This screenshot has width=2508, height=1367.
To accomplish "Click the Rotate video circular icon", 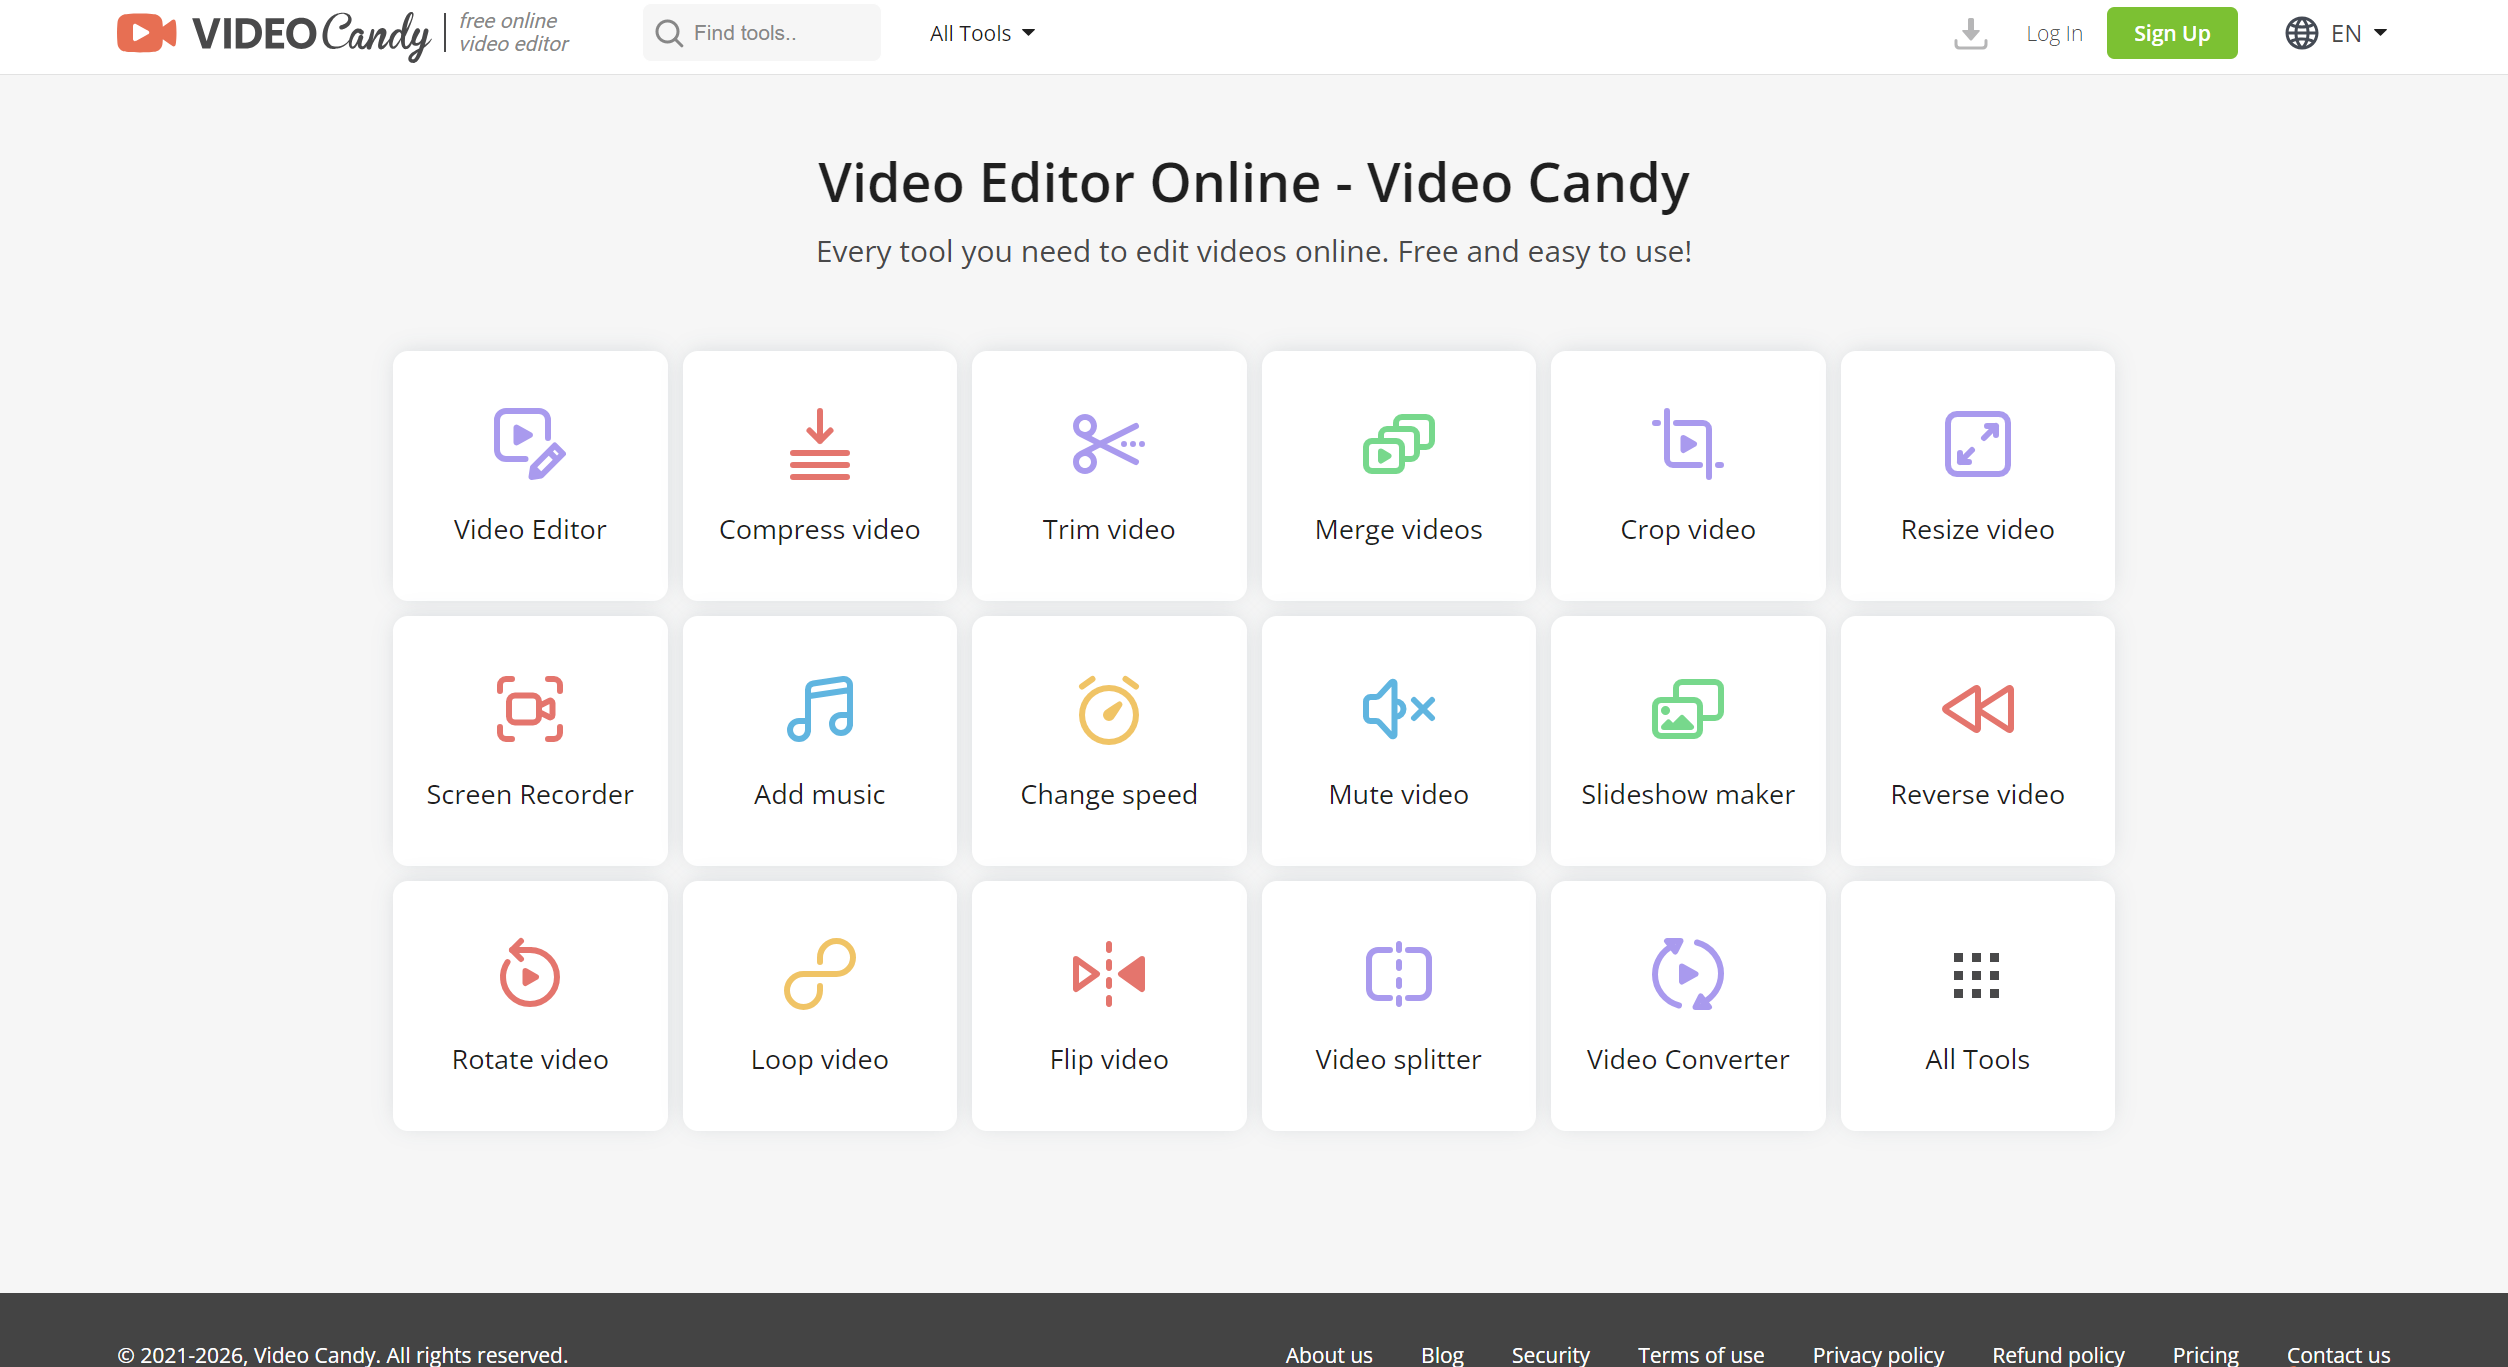I will pyautogui.click(x=529, y=973).
